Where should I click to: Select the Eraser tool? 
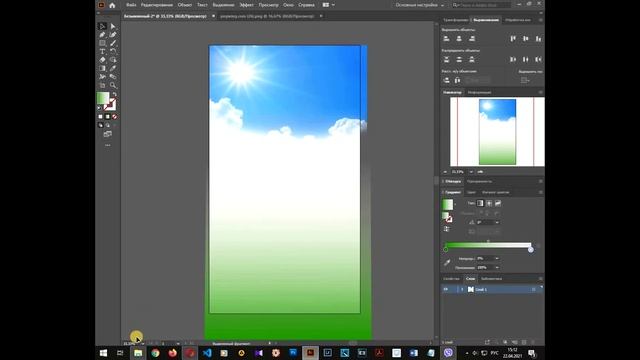pyautogui.click(x=102, y=60)
